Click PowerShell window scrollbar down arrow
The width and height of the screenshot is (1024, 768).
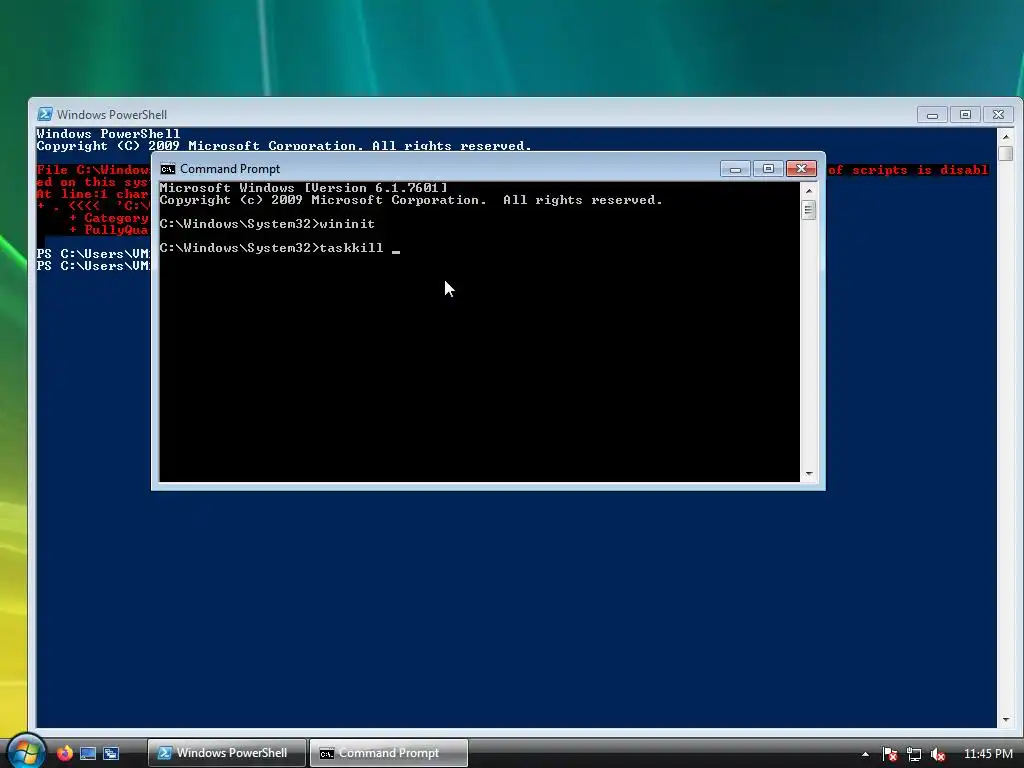click(1006, 720)
